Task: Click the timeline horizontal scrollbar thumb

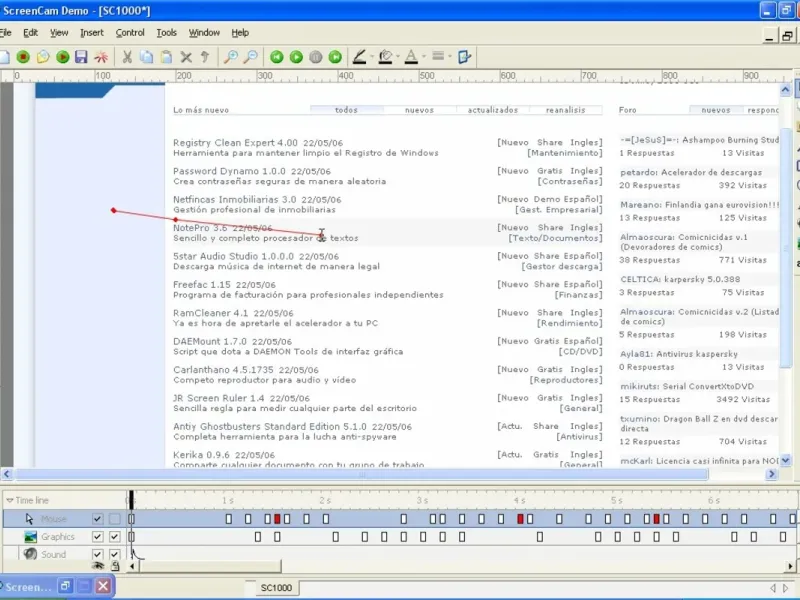Action: click(209, 566)
